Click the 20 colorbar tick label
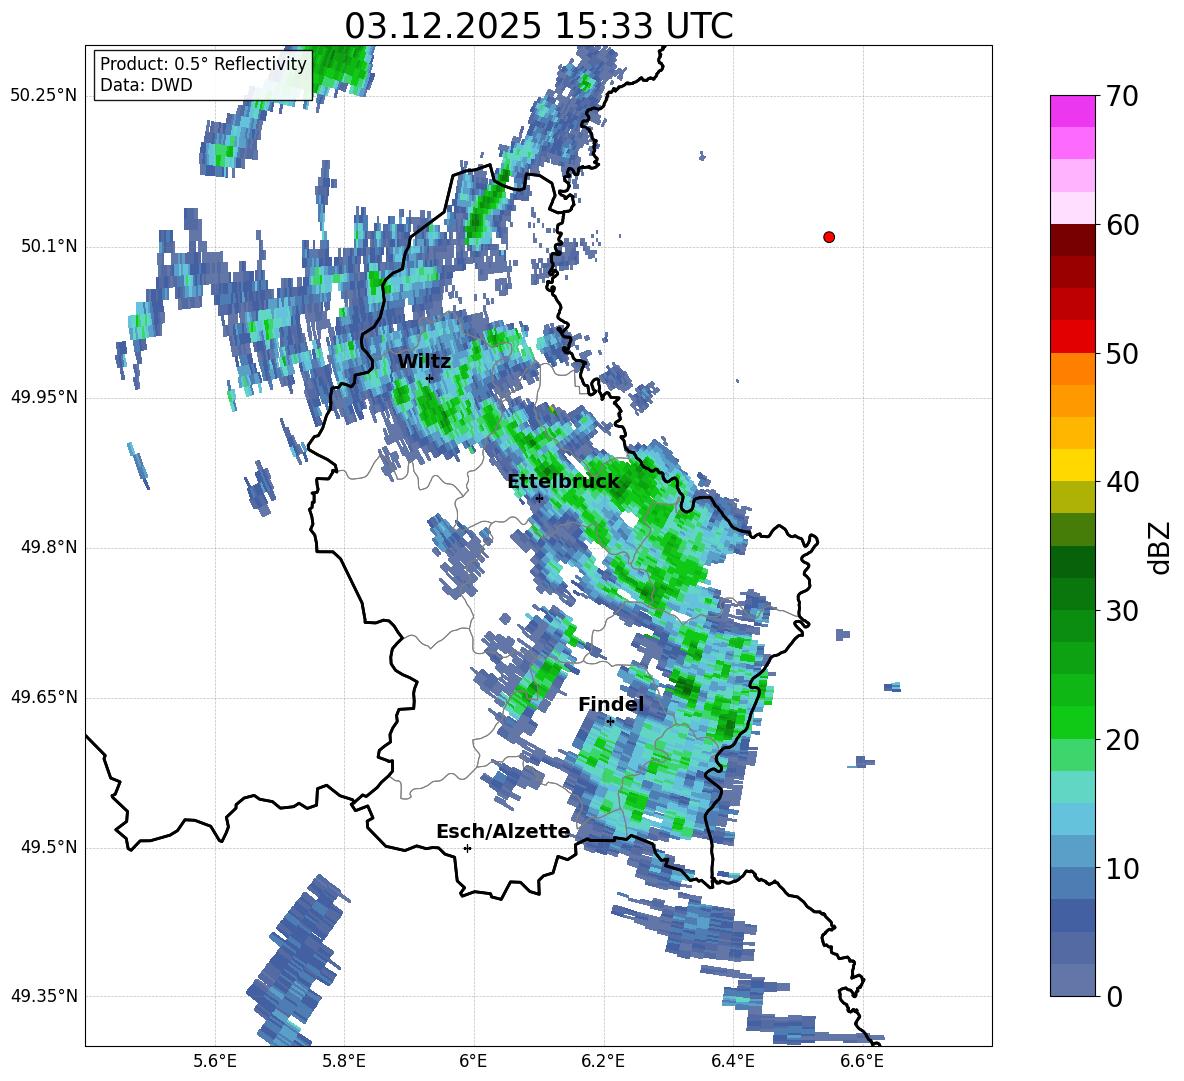 click(1122, 740)
